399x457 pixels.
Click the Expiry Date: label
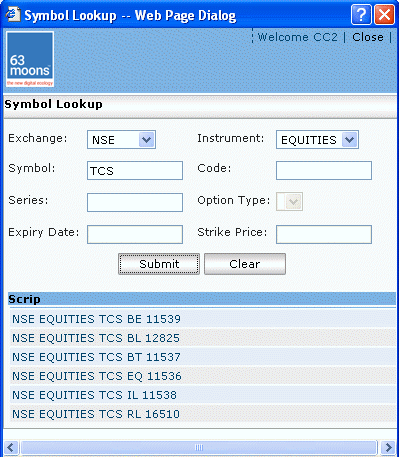(x=44, y=232)
